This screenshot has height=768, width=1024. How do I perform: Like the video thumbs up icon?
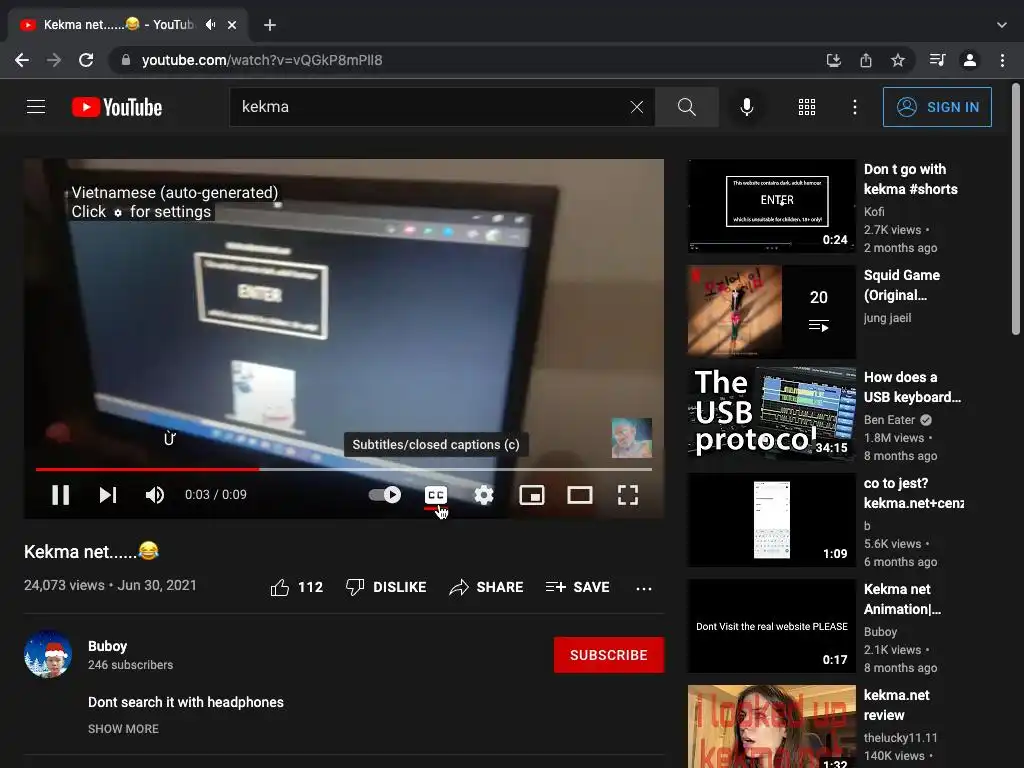pyautogui.click(x=280, y=587)
